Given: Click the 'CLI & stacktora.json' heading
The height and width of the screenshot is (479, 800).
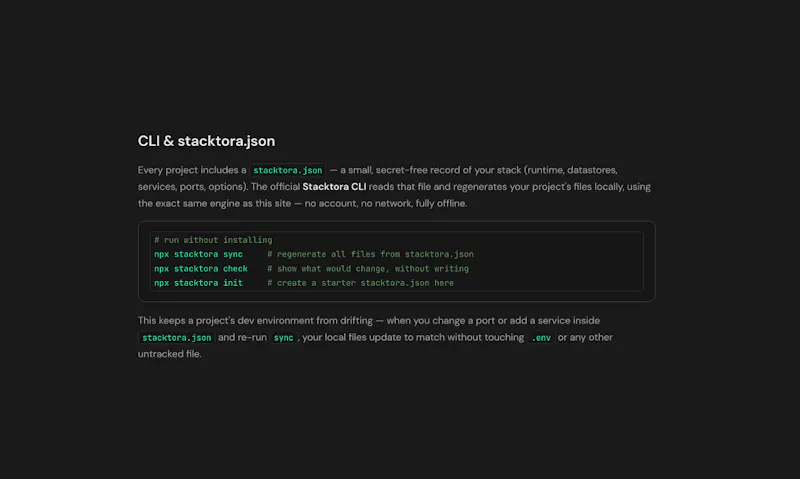Looking at the screenshot, I should coord(206,141).
